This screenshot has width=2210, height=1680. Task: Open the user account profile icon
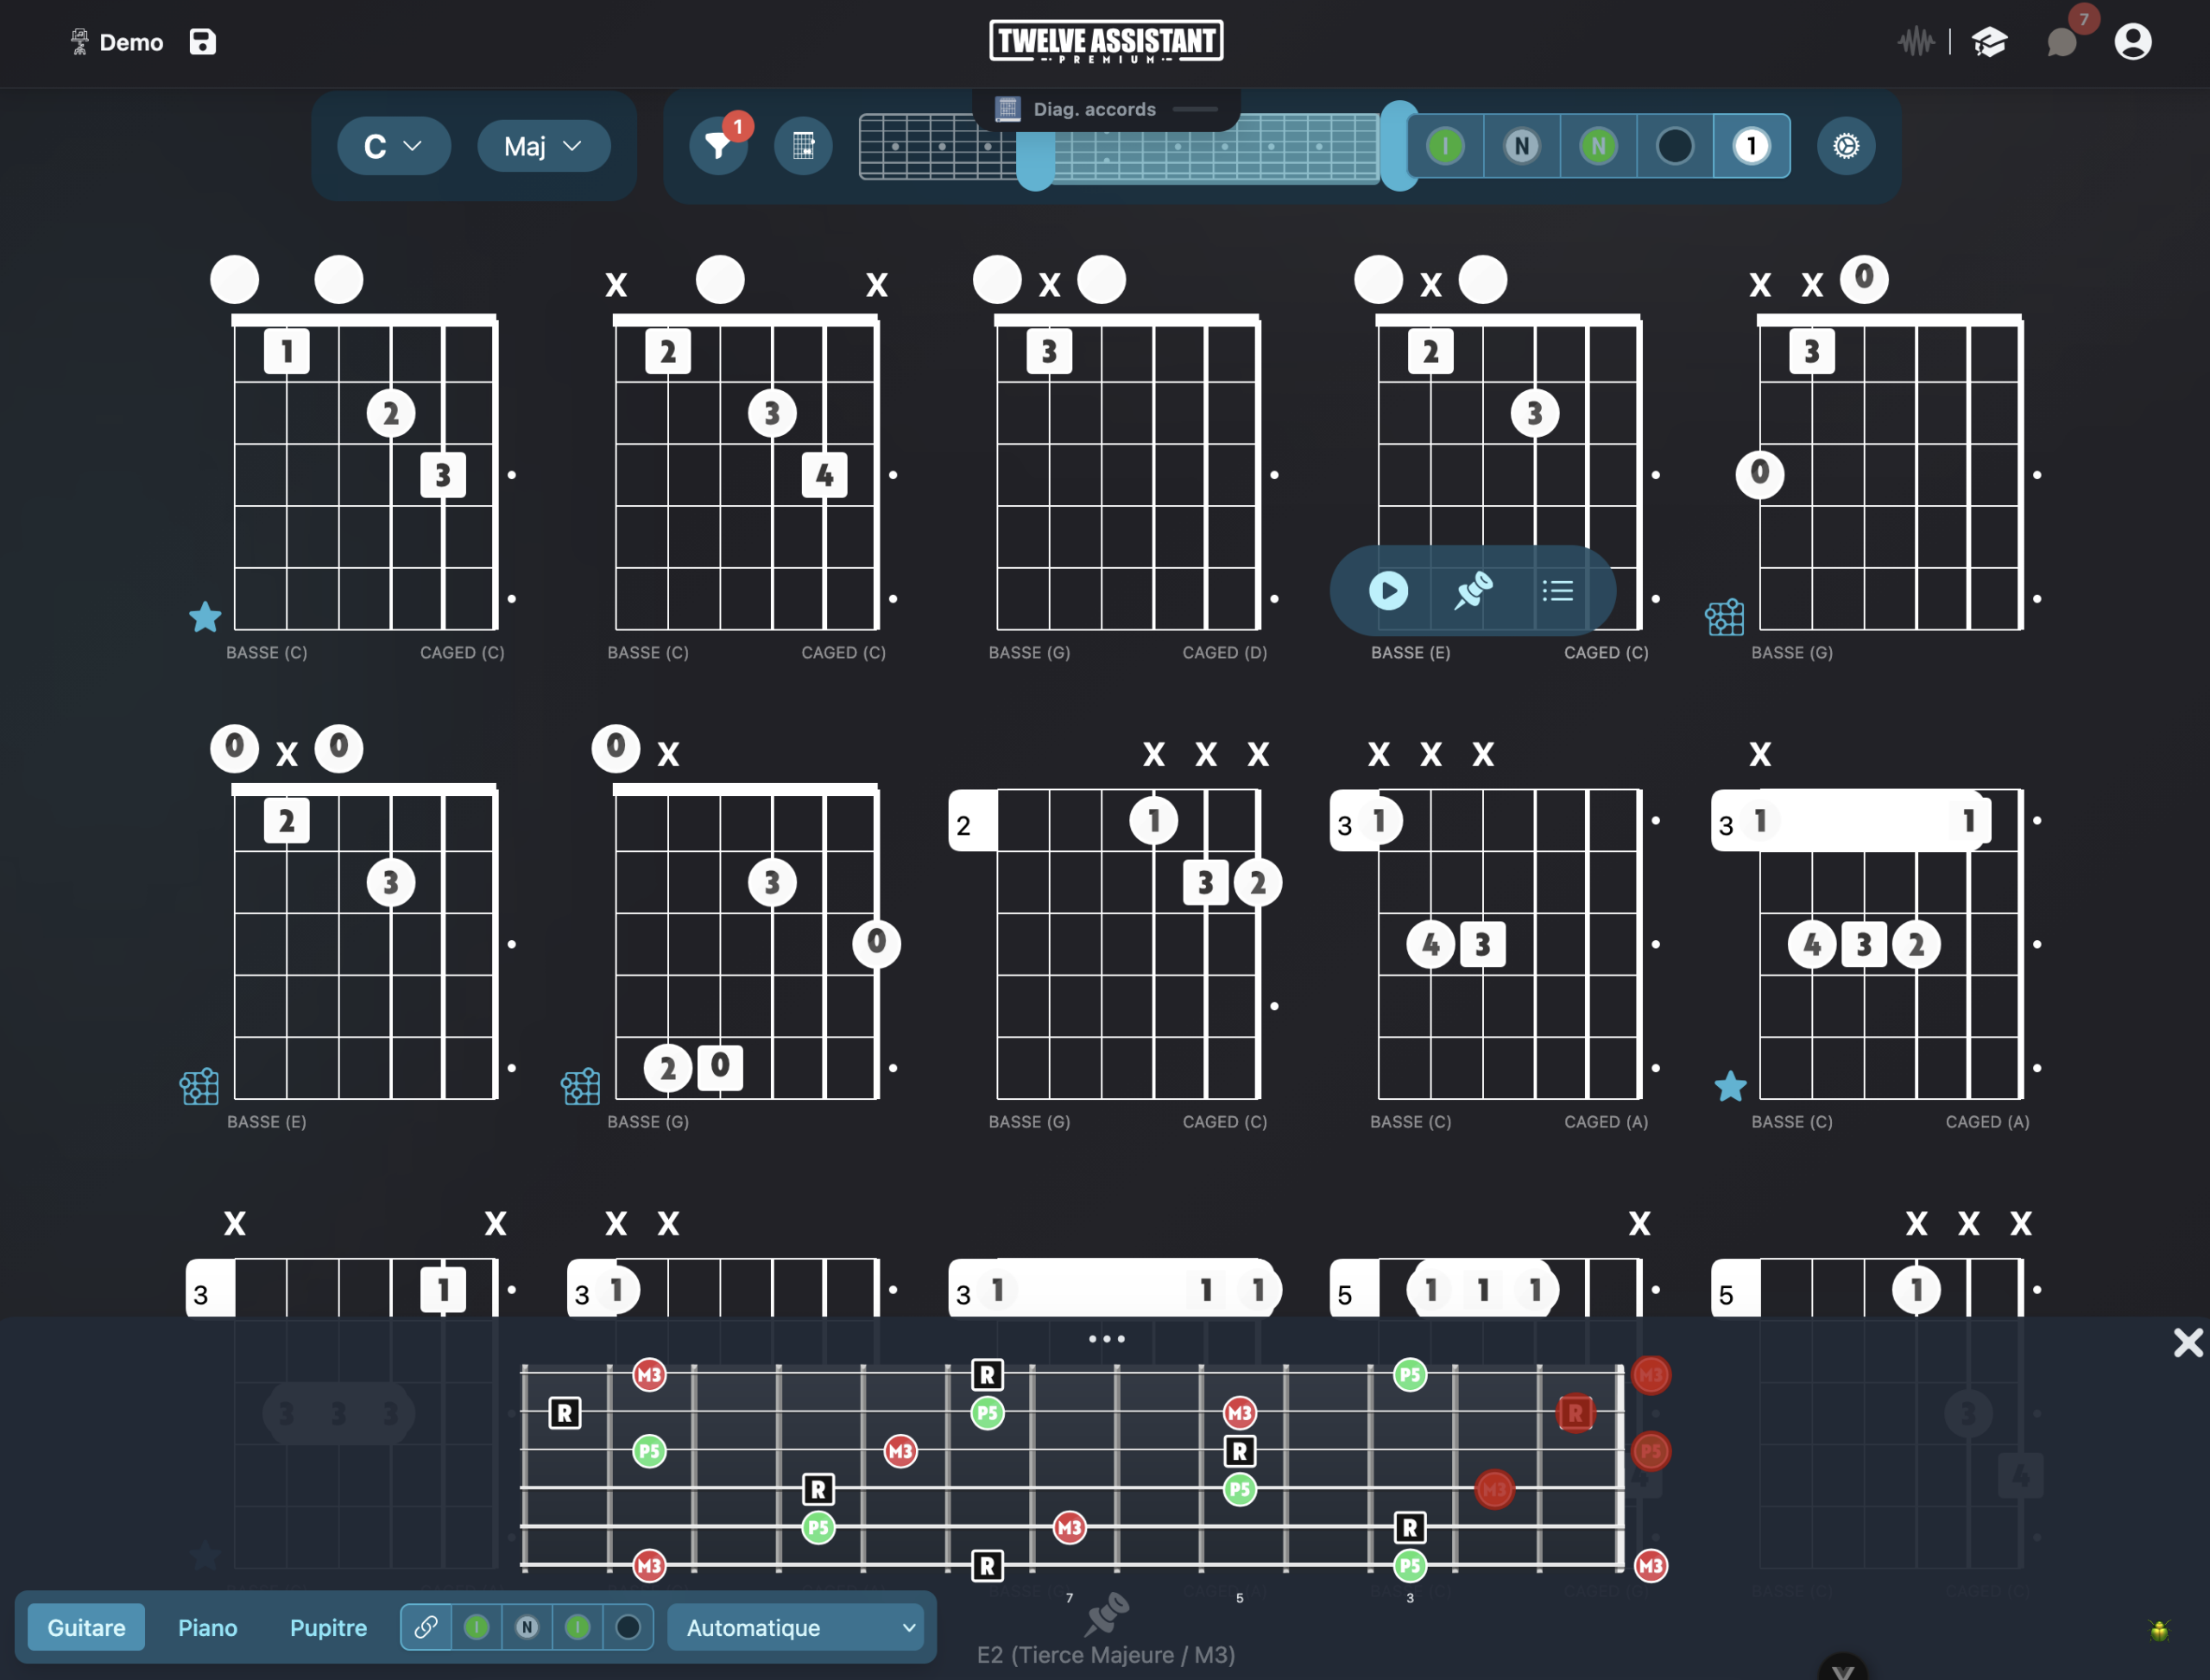point(2132,42)
